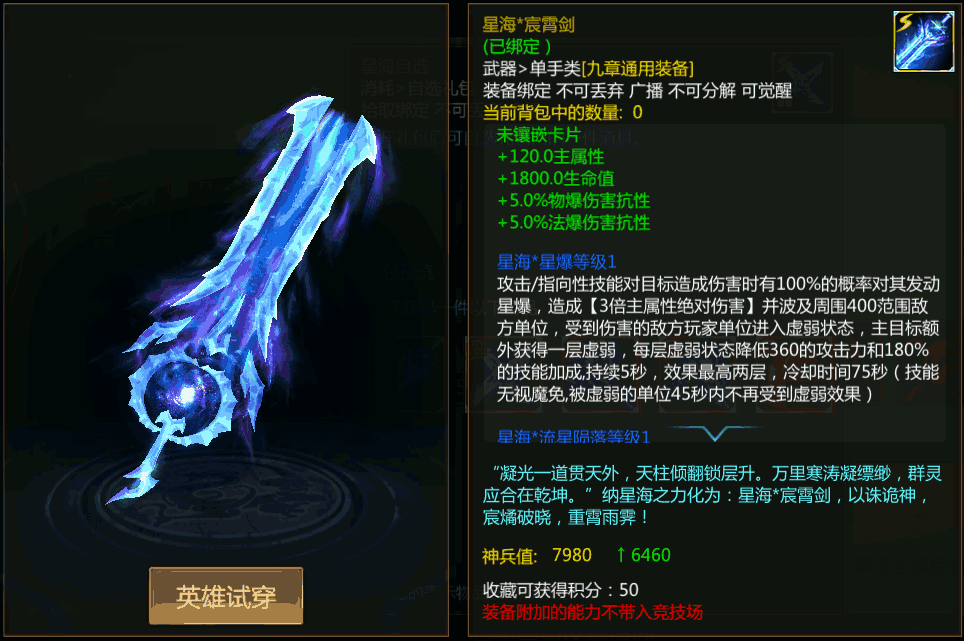Click the red 装备附加的能力不带入竞技场 warning
The width and height of the screenshot is (964, 641).
593,612
